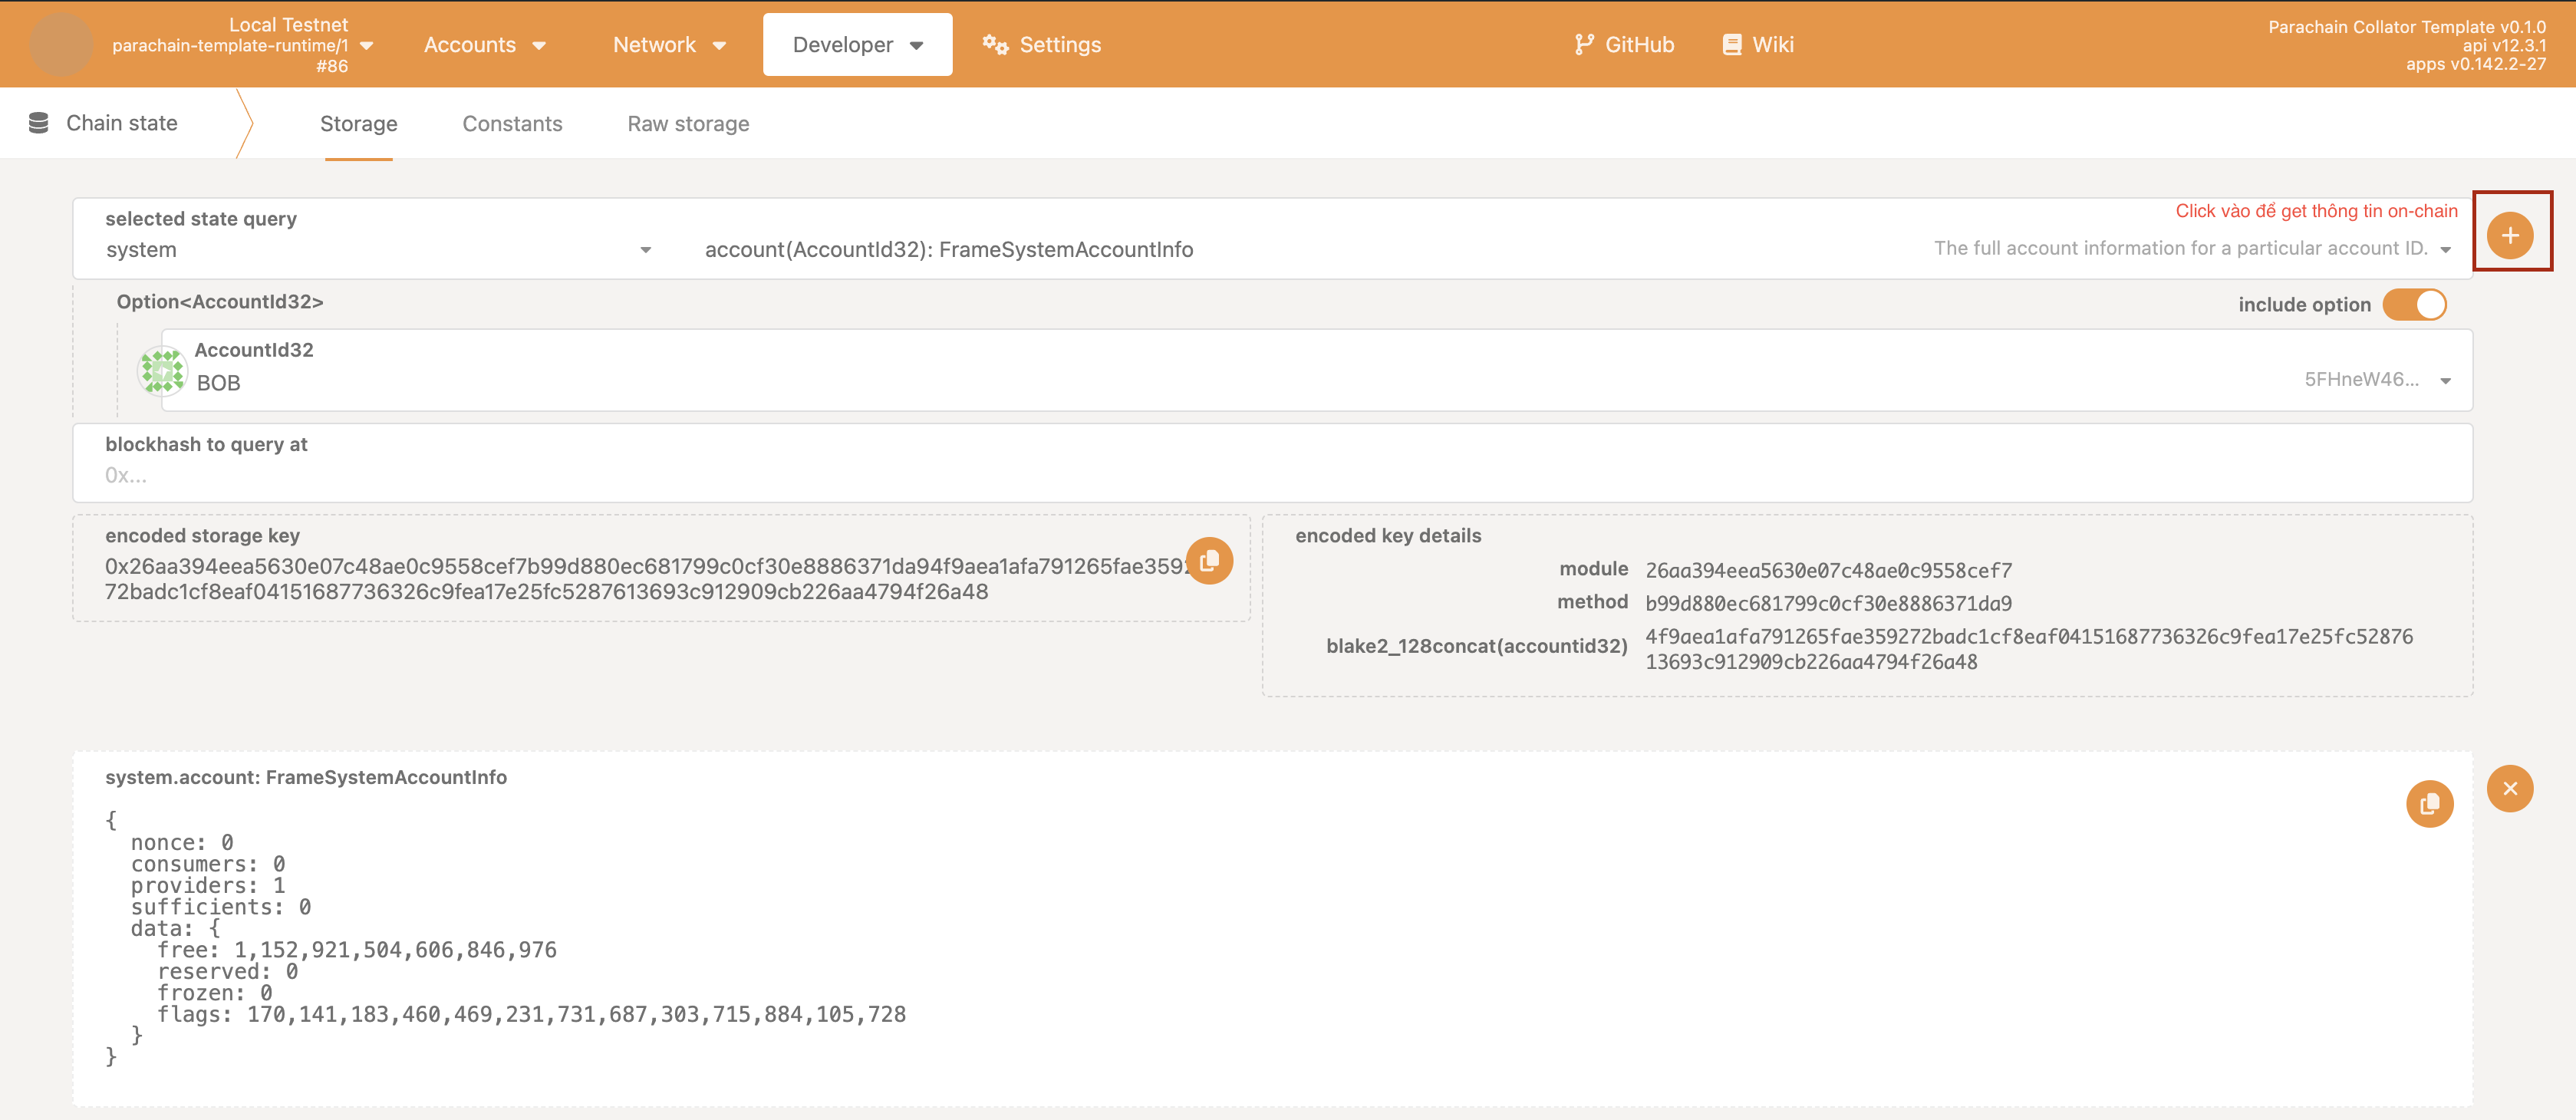Click the GitHub branch icon
2576x1120 pixels.
[1583, 45]
